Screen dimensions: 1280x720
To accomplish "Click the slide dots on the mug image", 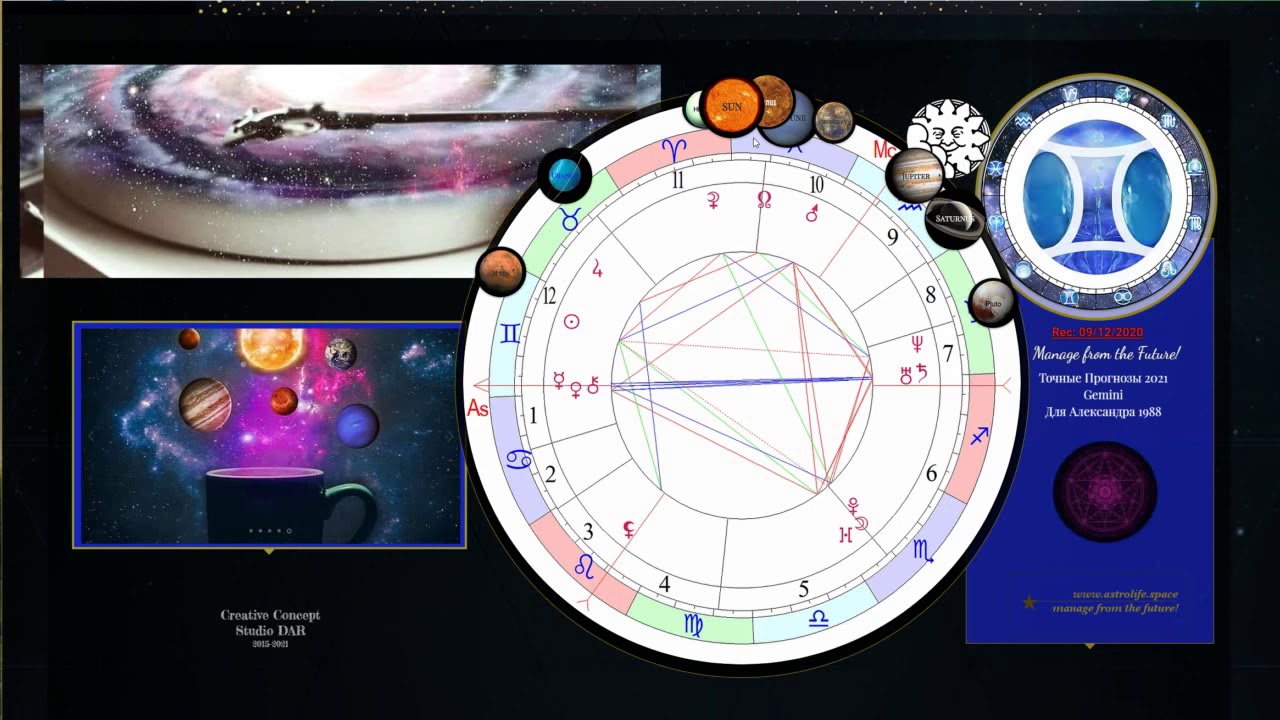I will pyautogui.click(x=270, y=531).
